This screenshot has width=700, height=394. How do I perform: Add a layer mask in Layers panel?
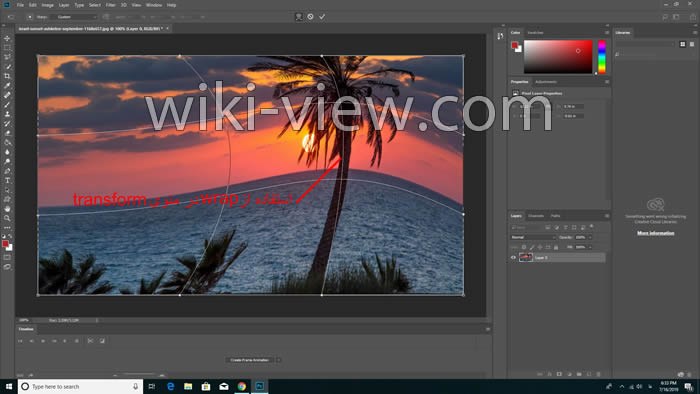[x=559, y=374]
